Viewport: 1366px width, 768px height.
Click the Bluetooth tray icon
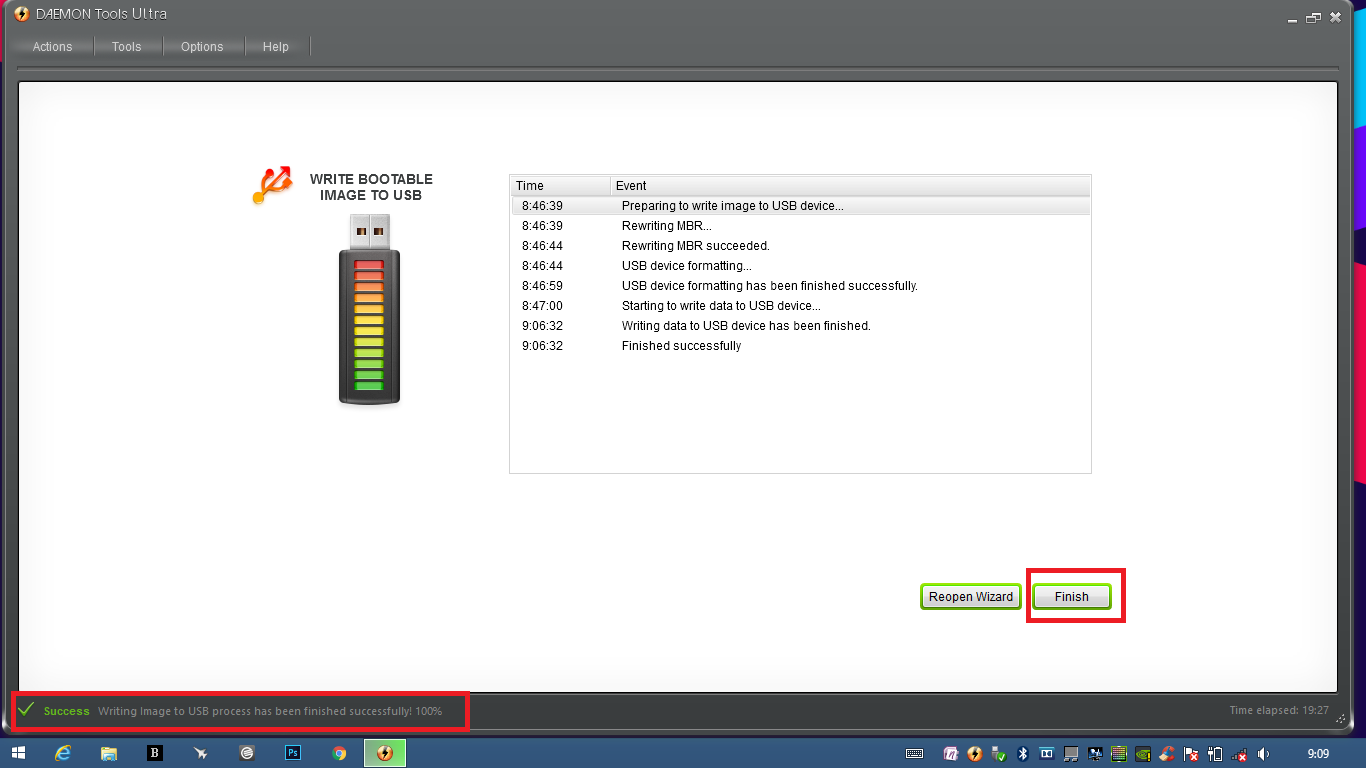click(x=1023, y=754)
